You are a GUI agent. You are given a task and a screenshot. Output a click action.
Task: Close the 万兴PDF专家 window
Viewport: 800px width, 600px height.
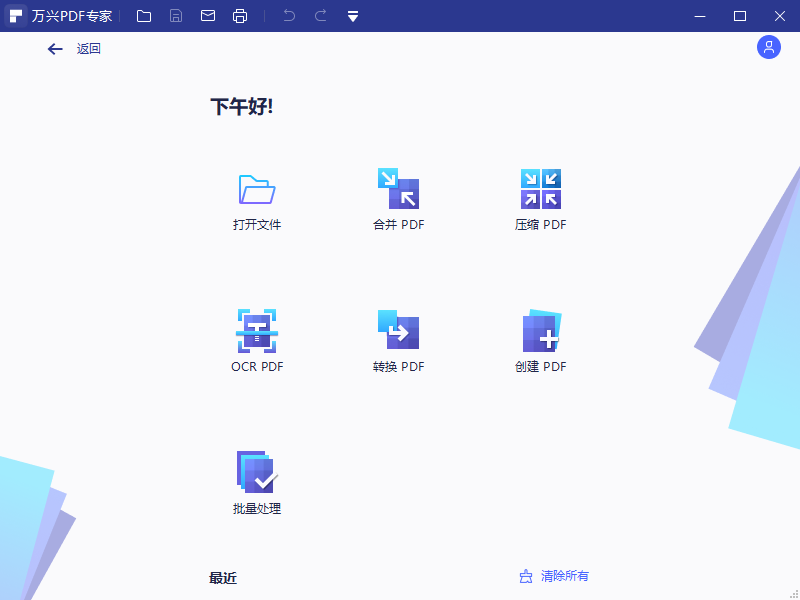780,16
